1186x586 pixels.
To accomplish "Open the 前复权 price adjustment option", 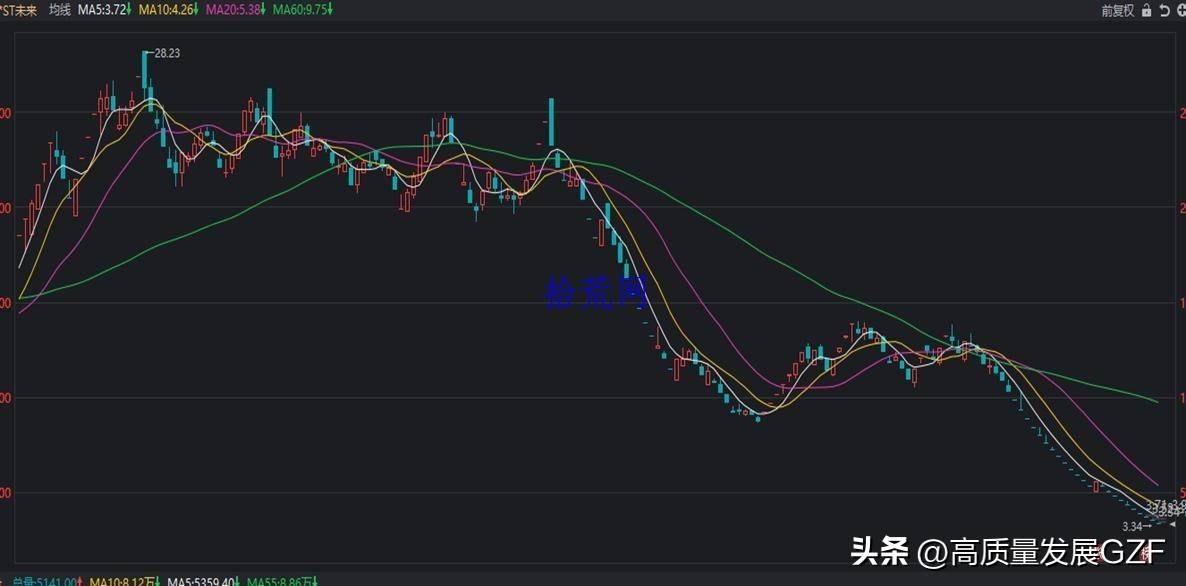I will [1117, 10].
